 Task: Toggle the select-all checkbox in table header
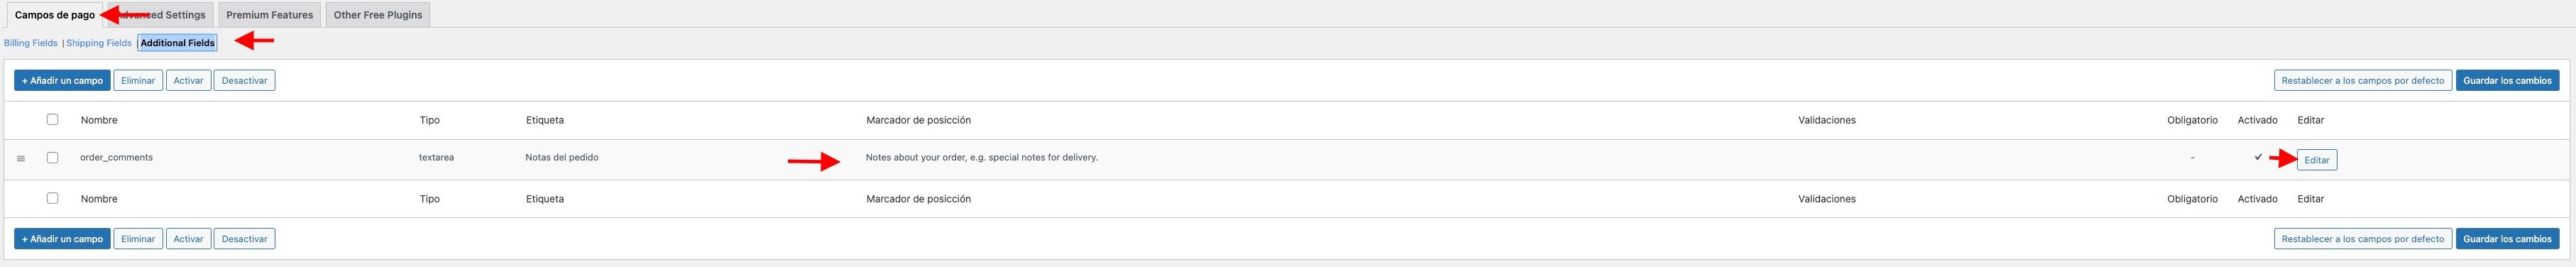tap(53, 119)
